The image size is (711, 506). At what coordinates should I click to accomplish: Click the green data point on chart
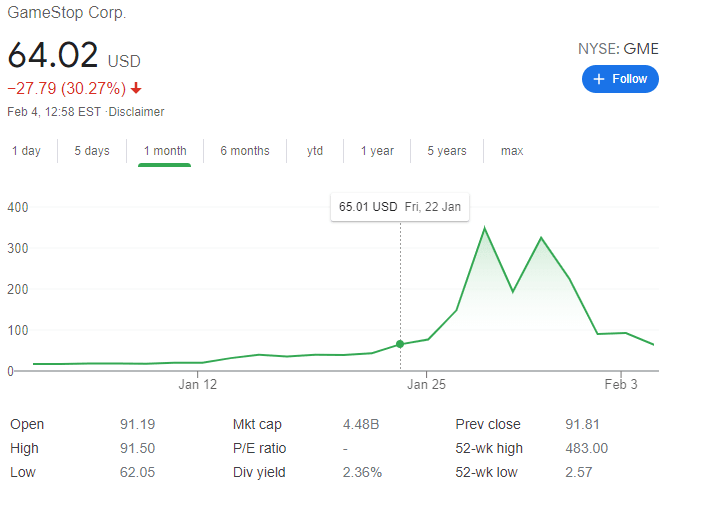click(x=401, y=344)
